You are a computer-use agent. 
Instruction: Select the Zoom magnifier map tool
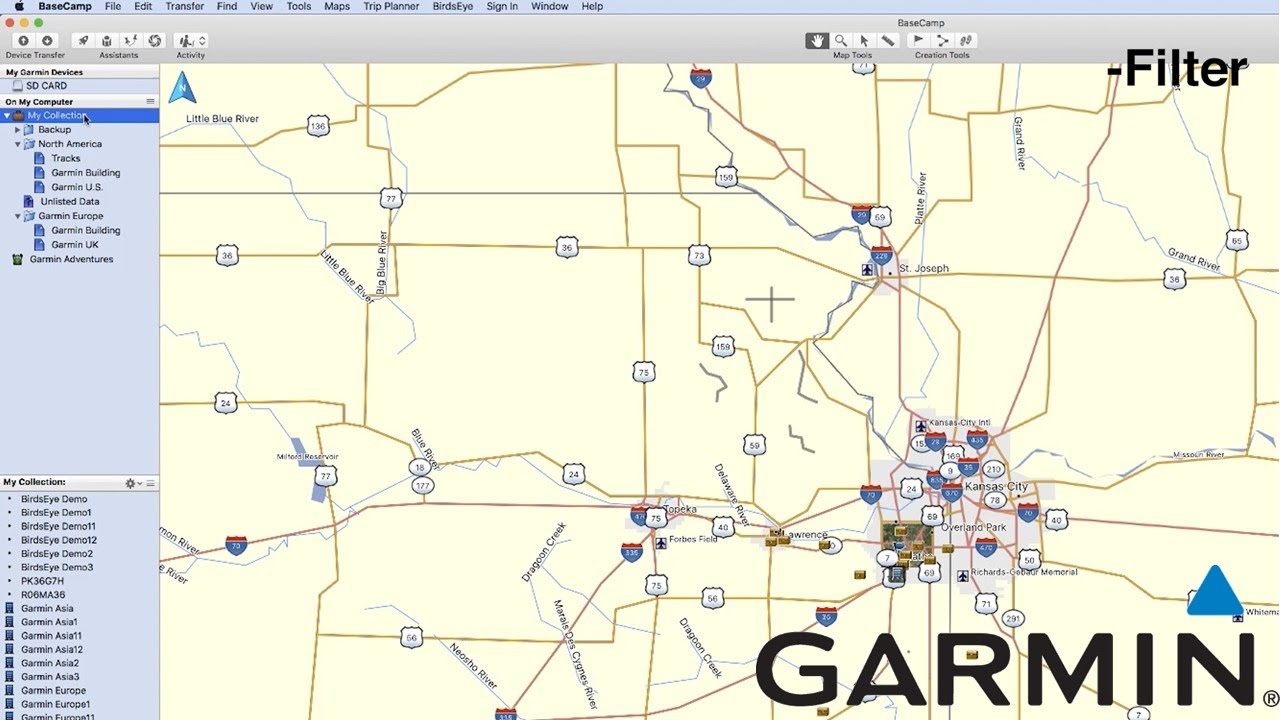click(841, 41)
